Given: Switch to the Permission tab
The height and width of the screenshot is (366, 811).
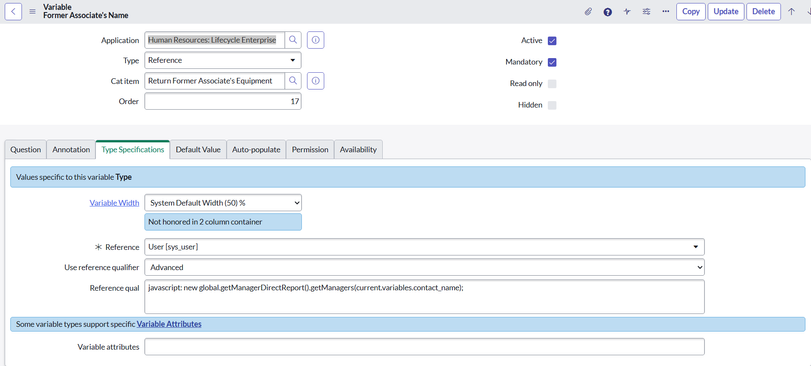Looking at the screenshot, I should tap(310, 149).
